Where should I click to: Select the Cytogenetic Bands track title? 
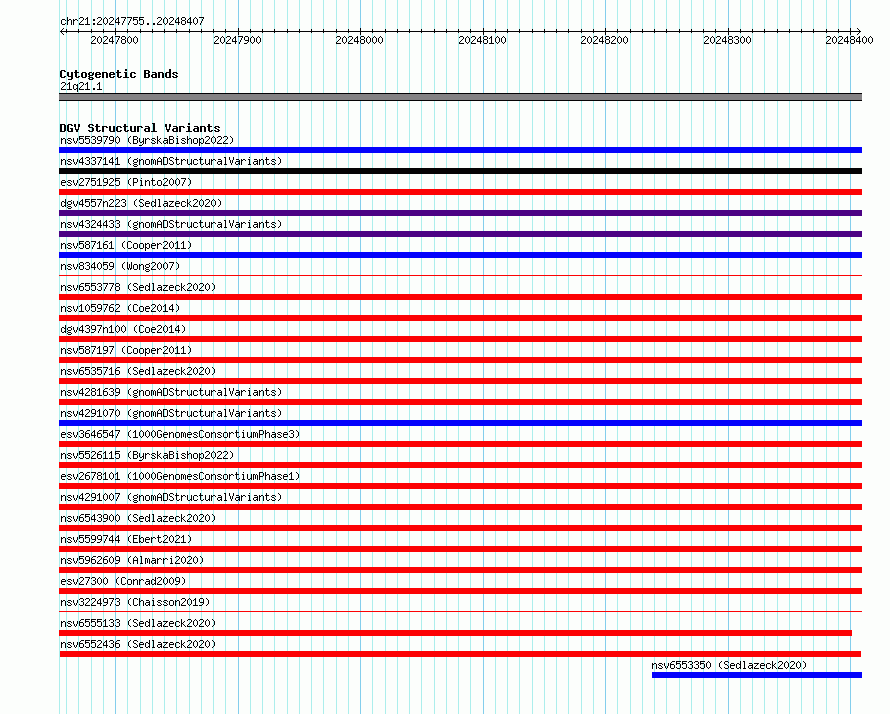coord(119,74)
